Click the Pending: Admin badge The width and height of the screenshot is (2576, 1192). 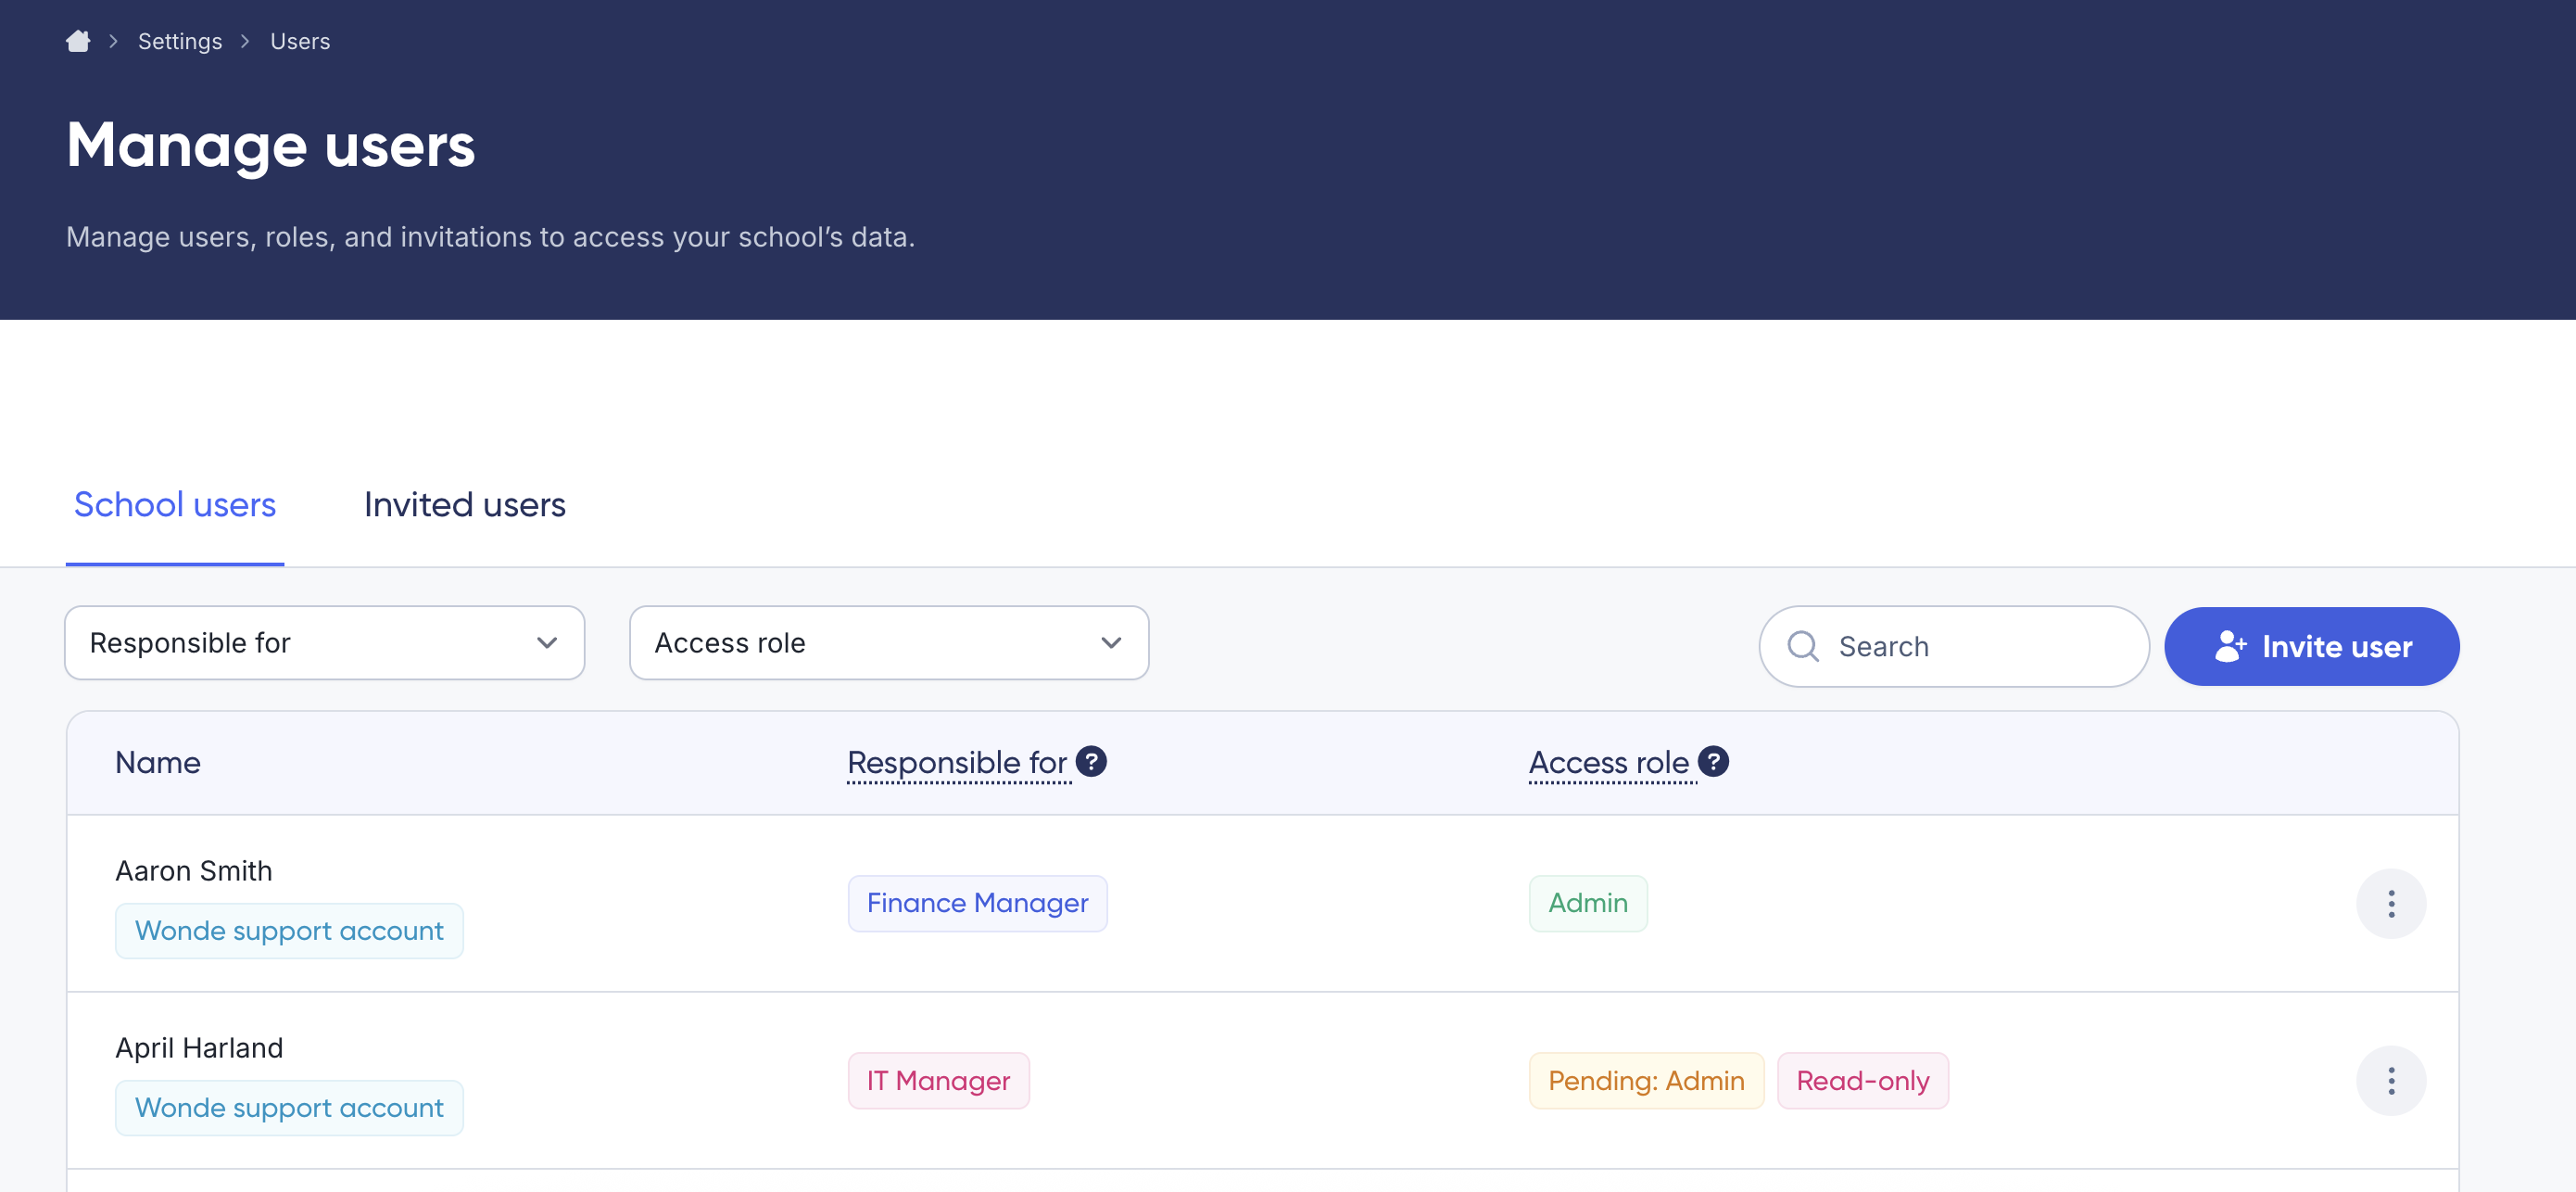click(1645, 1080)
